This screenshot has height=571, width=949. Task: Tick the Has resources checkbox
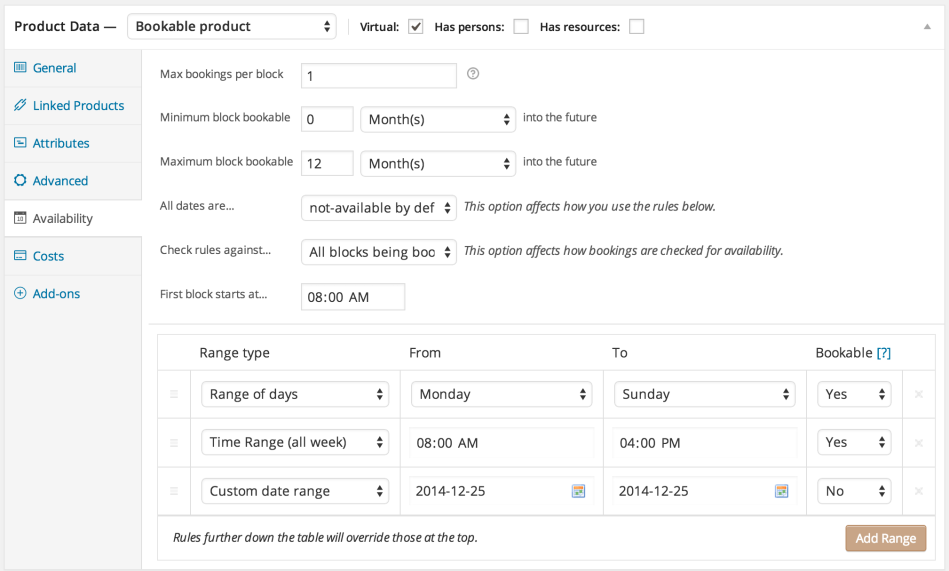(636, 27)
